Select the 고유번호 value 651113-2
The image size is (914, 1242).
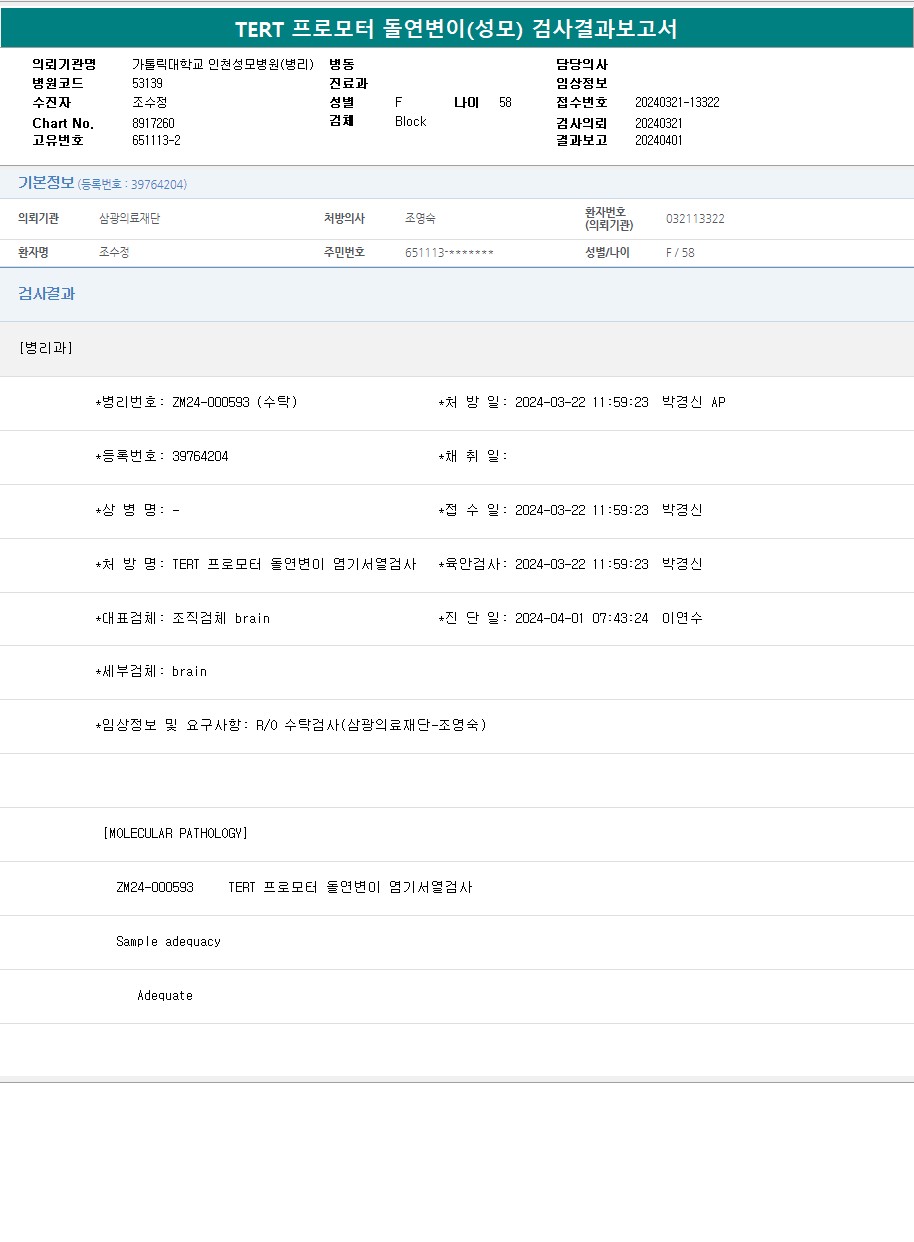156,140
